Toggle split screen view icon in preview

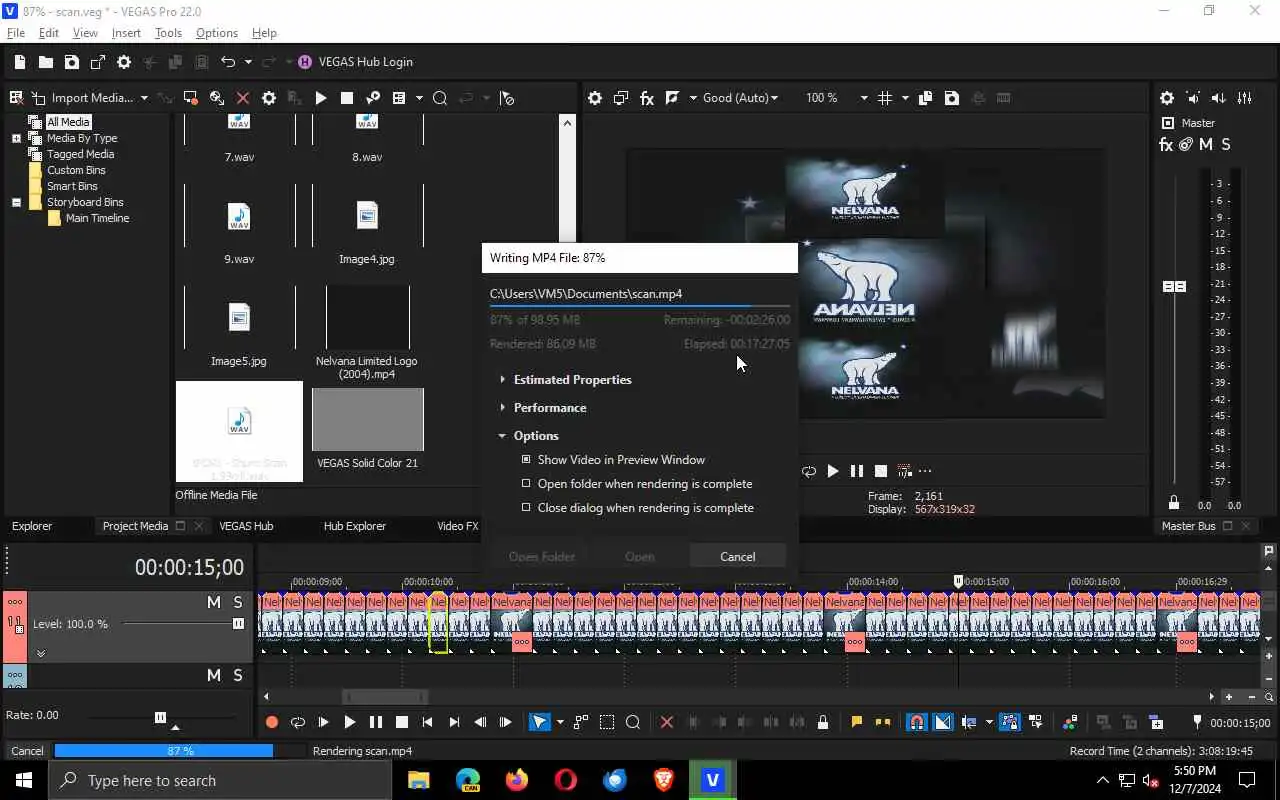click(673, 98)
